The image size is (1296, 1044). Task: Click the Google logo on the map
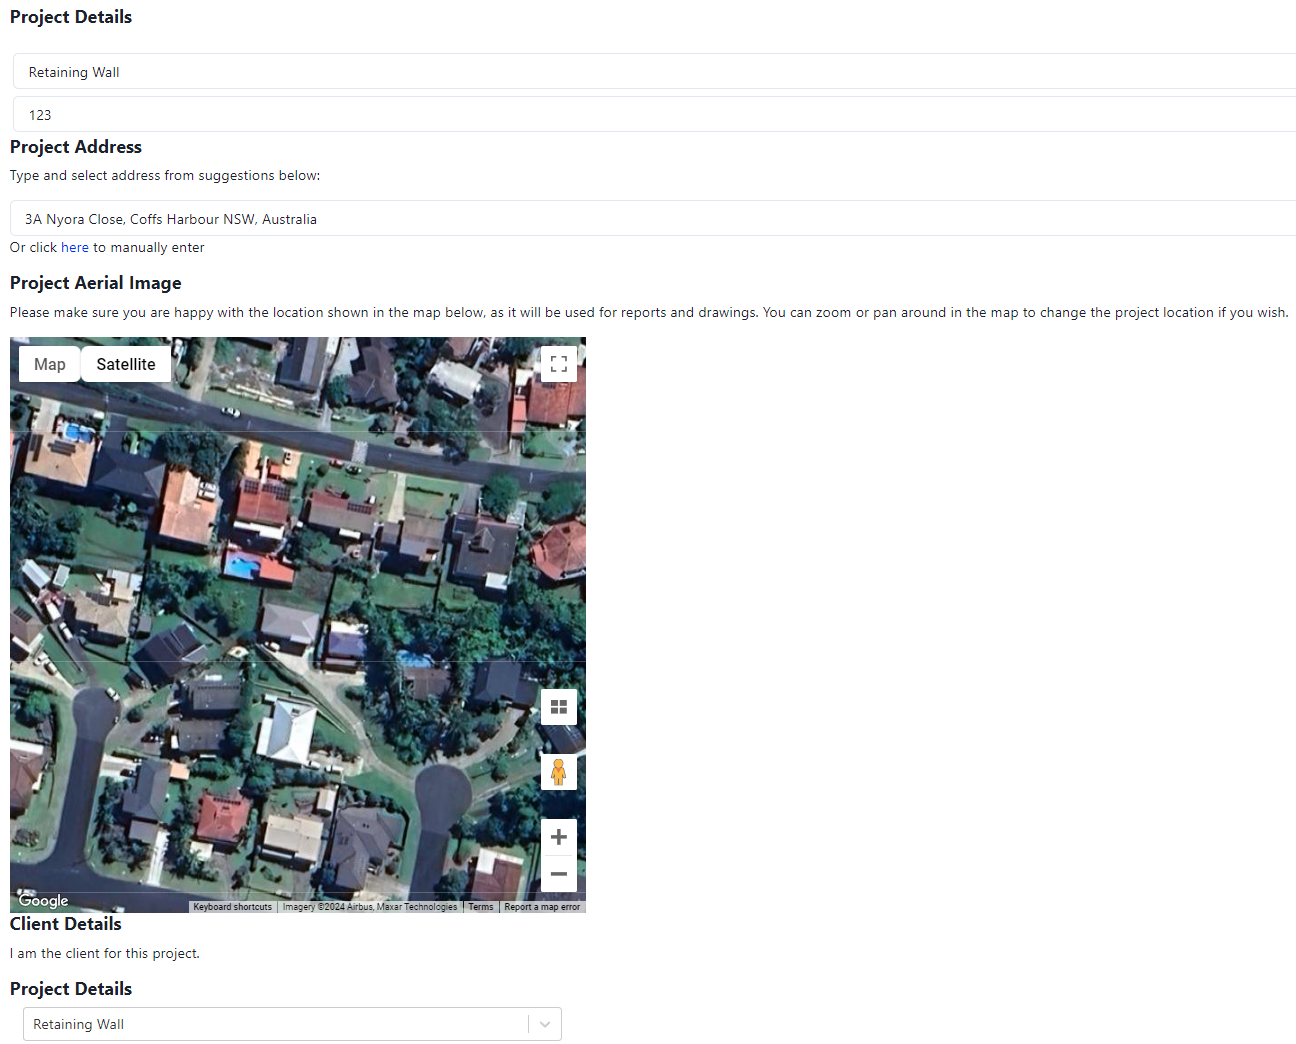pyautogui.click(x=44, y=900)
